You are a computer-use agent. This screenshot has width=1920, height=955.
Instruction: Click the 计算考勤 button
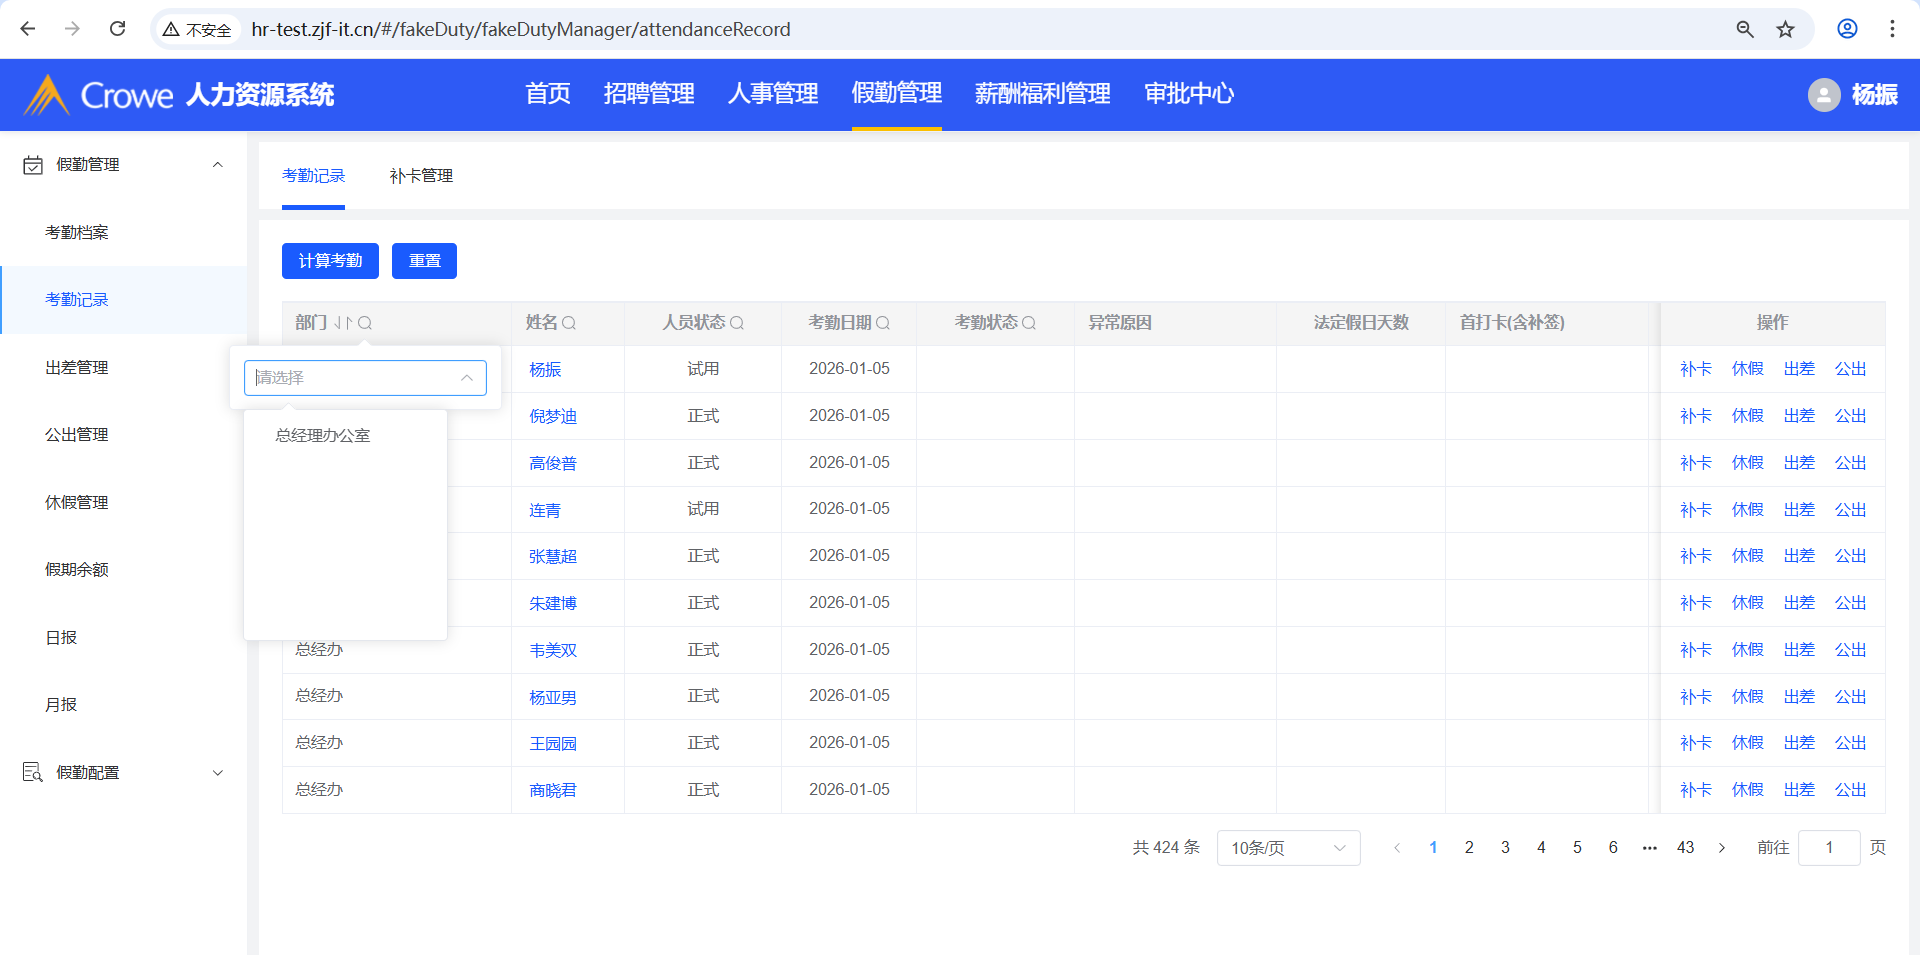pyautogui.click(x=330, y=261)
